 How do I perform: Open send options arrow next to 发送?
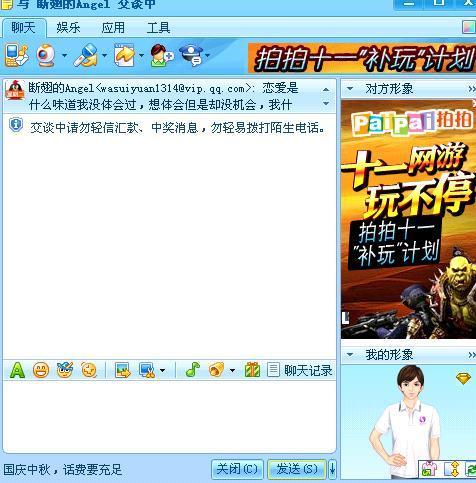click(332, 470)
